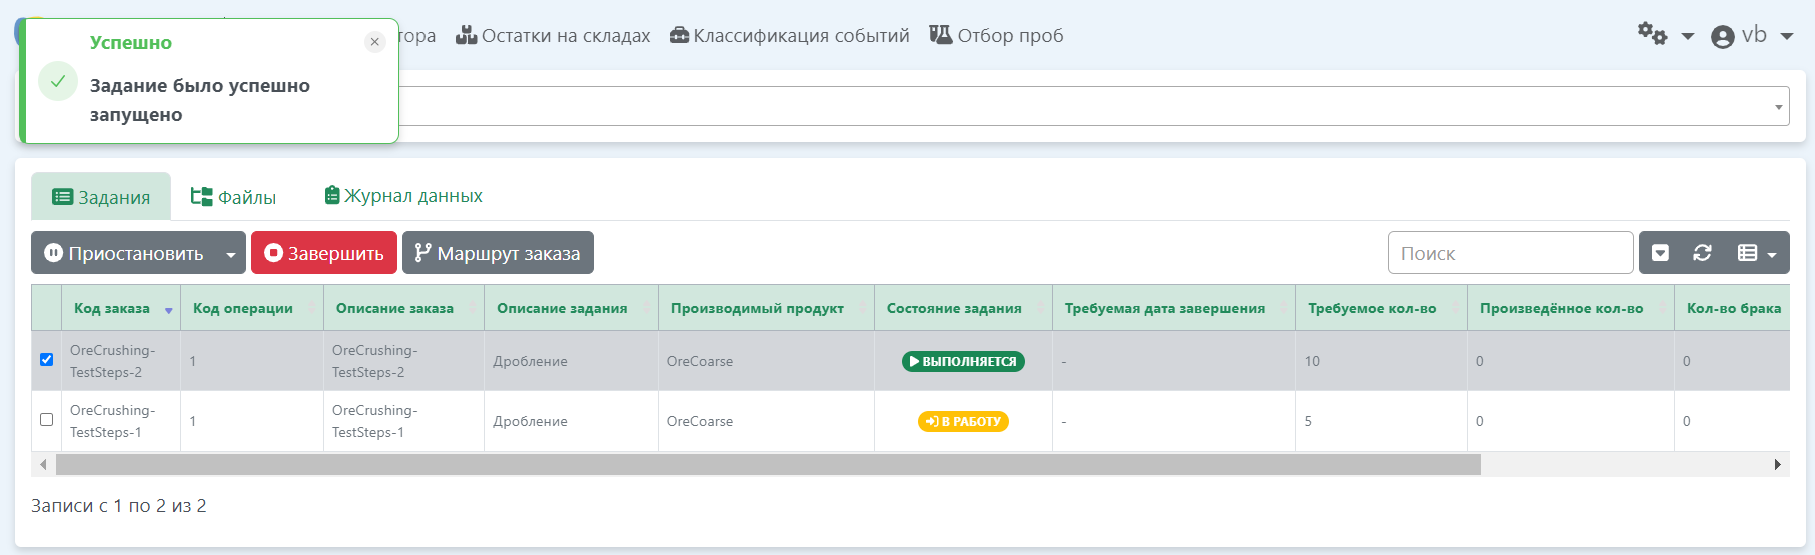Viewport: 1815px width, 555px height.
Task: Sort by Описание заказа column header
Action: pos(404,308)
